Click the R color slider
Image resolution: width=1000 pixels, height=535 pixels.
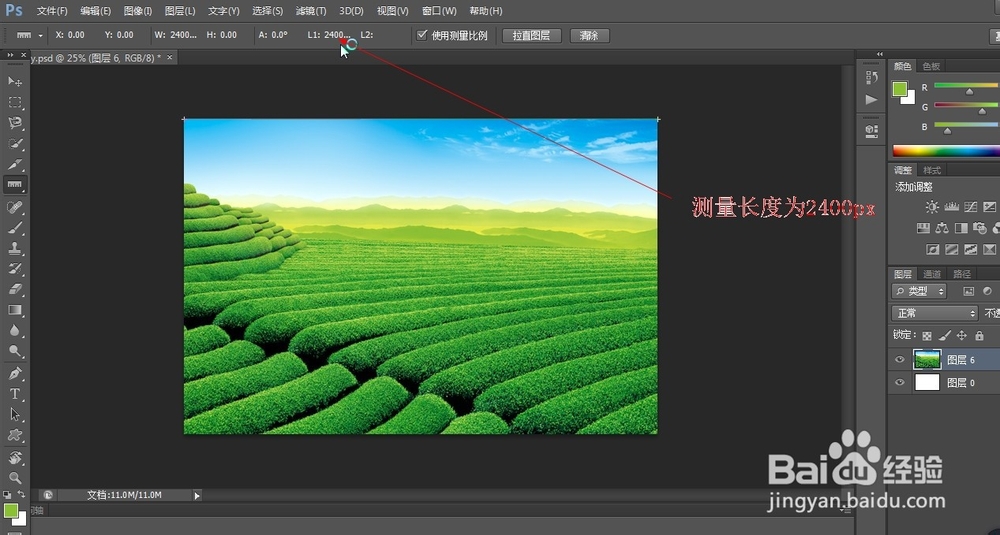(x=967, y=86)
